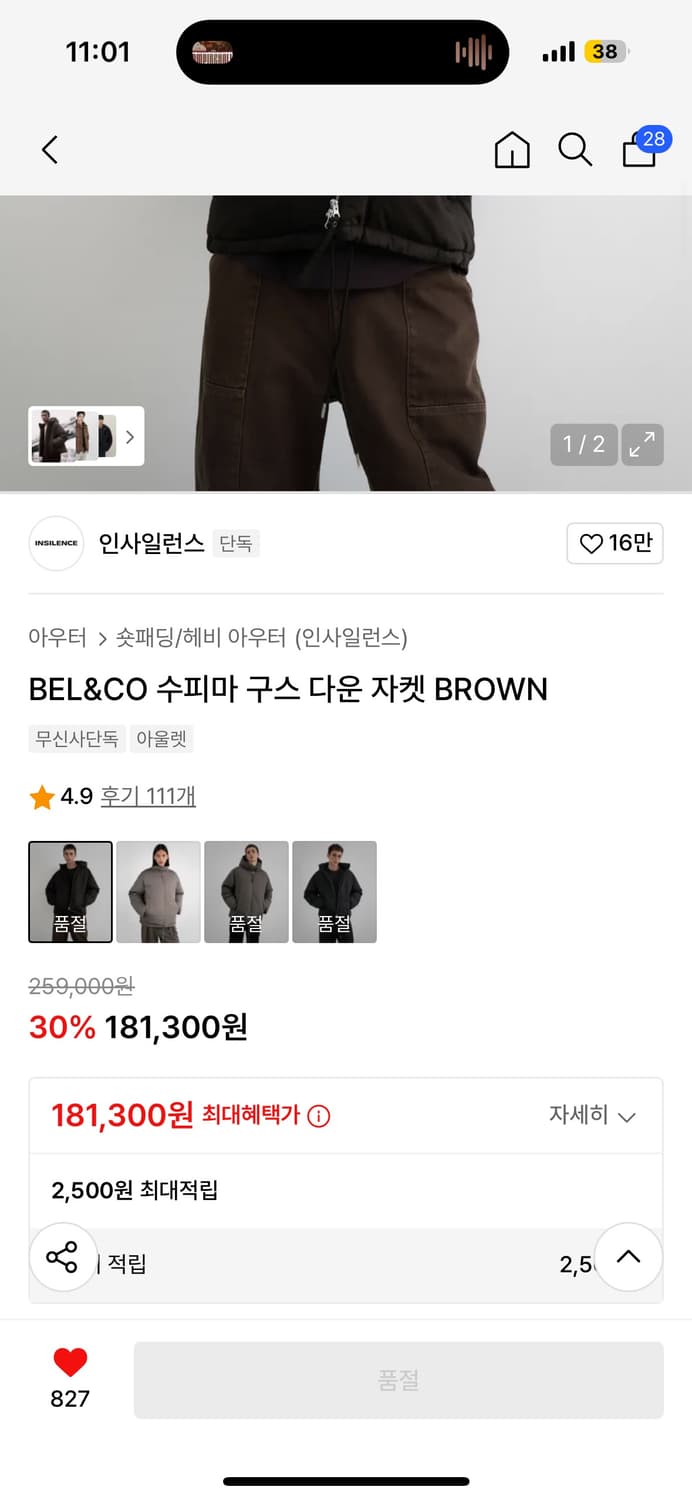Tap the share icon
The height and width of the screenshot is (1500, 692).
click(62, 1257)
